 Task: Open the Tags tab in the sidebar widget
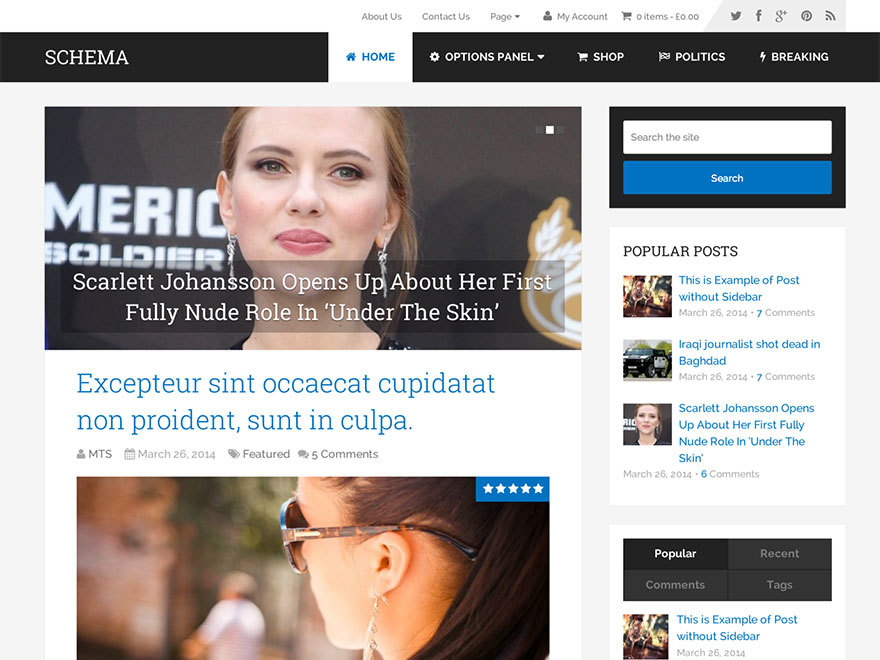[x=779, y=584]
